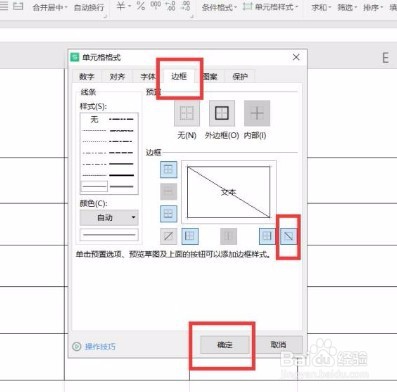This screenshot has width=397, height=392.
Task: Choose the selected thin solid line style
Action: (x=94, y=186)
